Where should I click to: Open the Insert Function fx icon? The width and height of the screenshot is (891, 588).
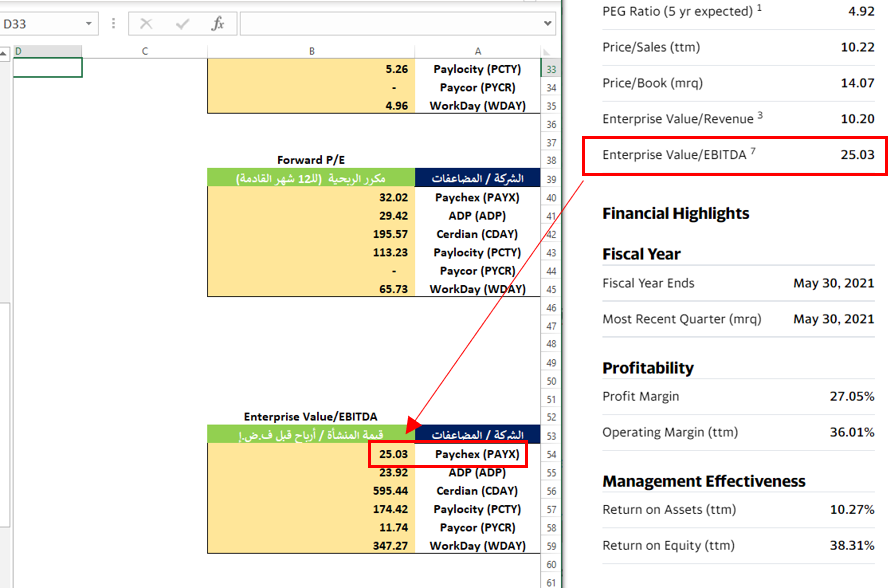tap(218, 23)
